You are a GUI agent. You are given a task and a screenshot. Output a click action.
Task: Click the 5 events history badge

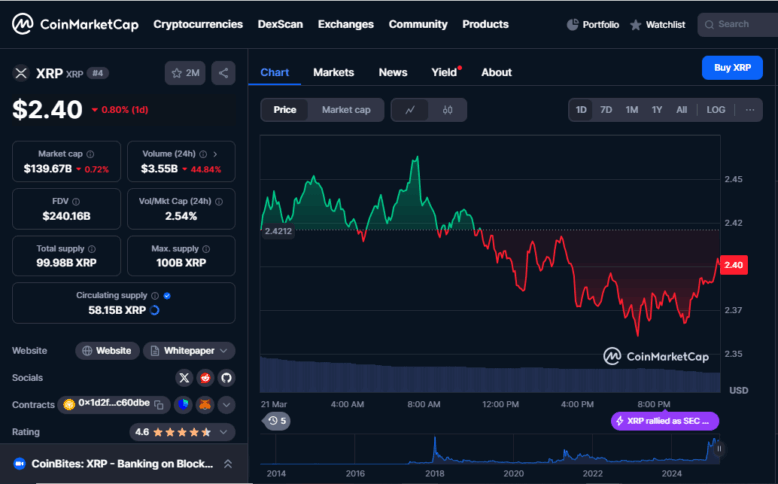point(277,421)
